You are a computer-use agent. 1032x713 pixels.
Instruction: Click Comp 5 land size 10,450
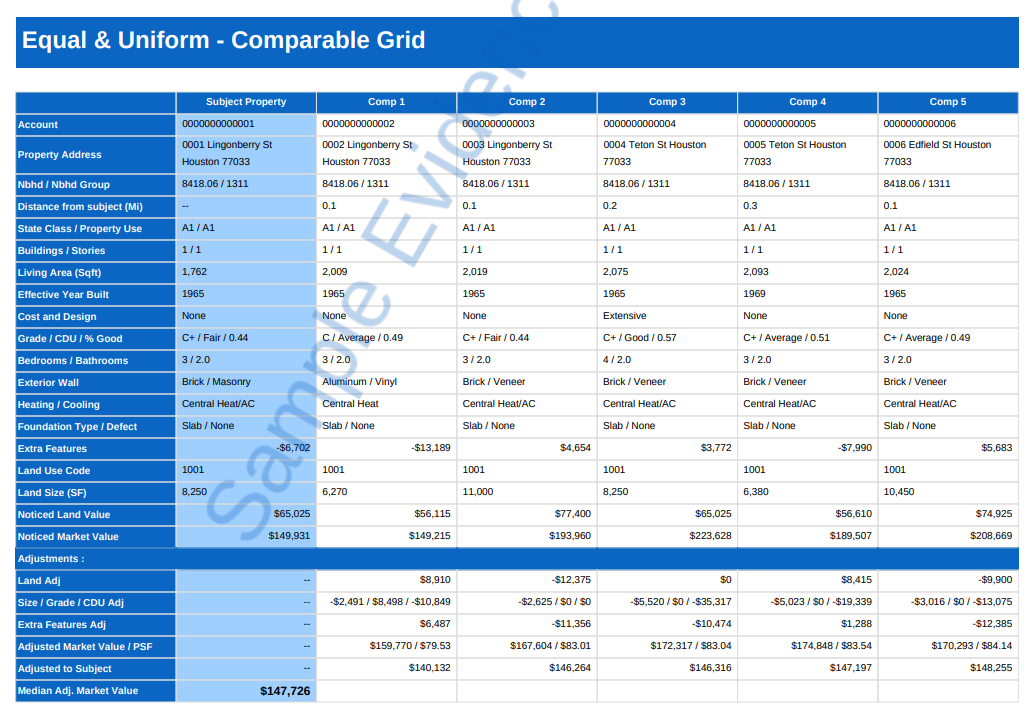(x=899, y=492)
